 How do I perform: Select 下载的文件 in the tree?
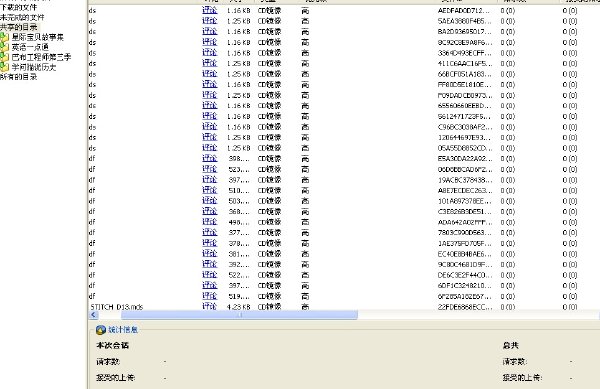[x=18, y=7]
